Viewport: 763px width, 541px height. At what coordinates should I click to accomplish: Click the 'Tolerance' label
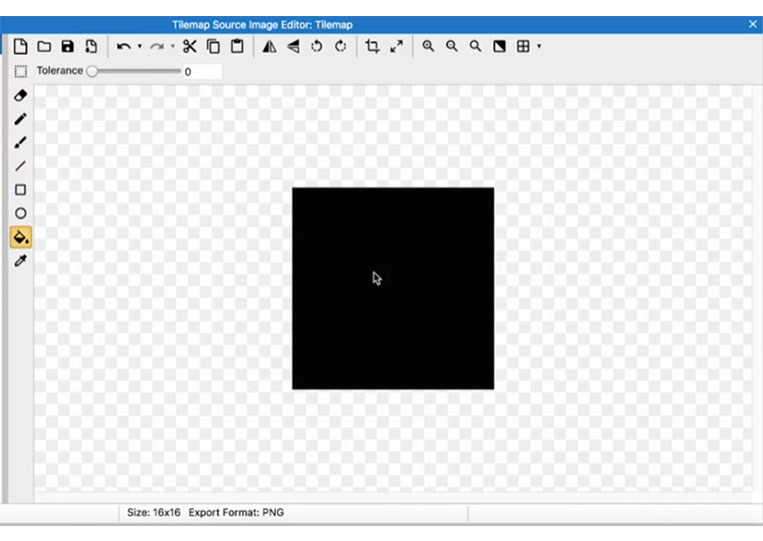60,71
